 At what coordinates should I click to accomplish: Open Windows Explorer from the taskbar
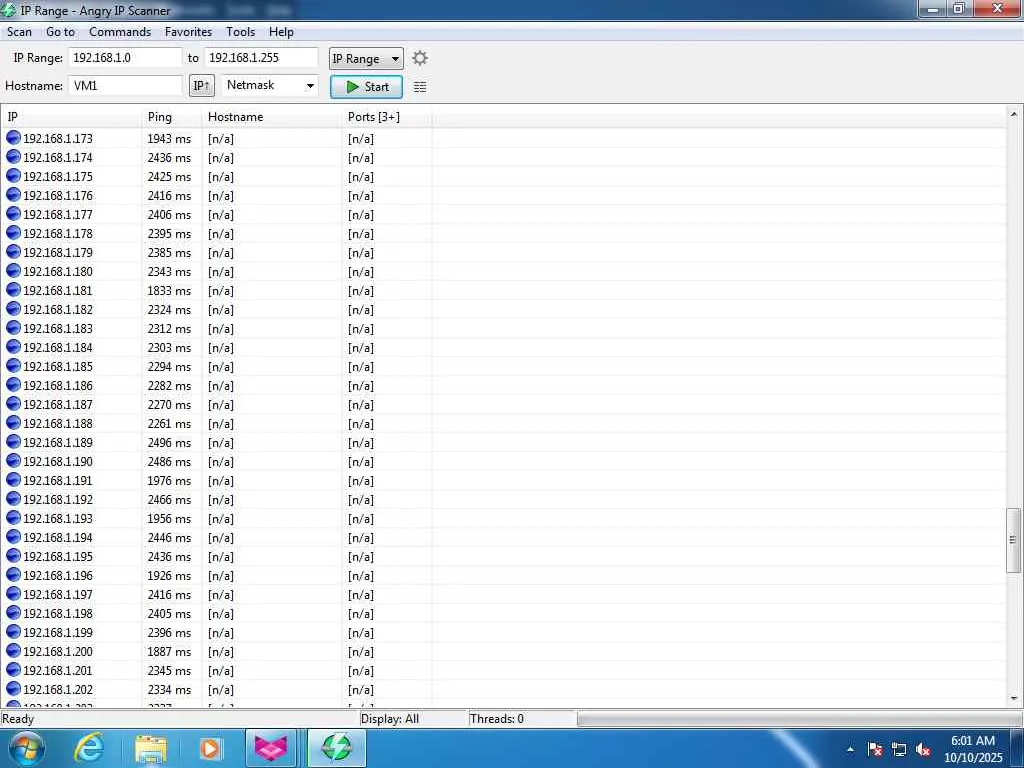click(x=151, y=748)
